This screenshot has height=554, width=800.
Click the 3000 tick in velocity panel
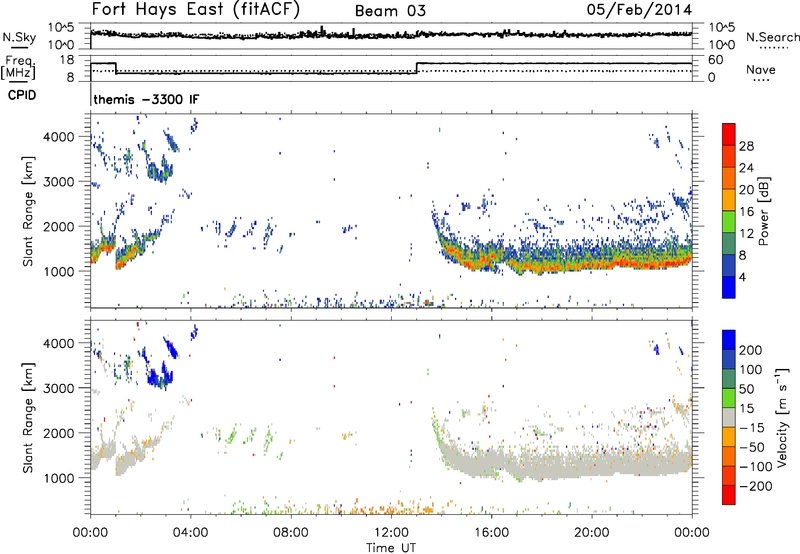tap(59, 388)
